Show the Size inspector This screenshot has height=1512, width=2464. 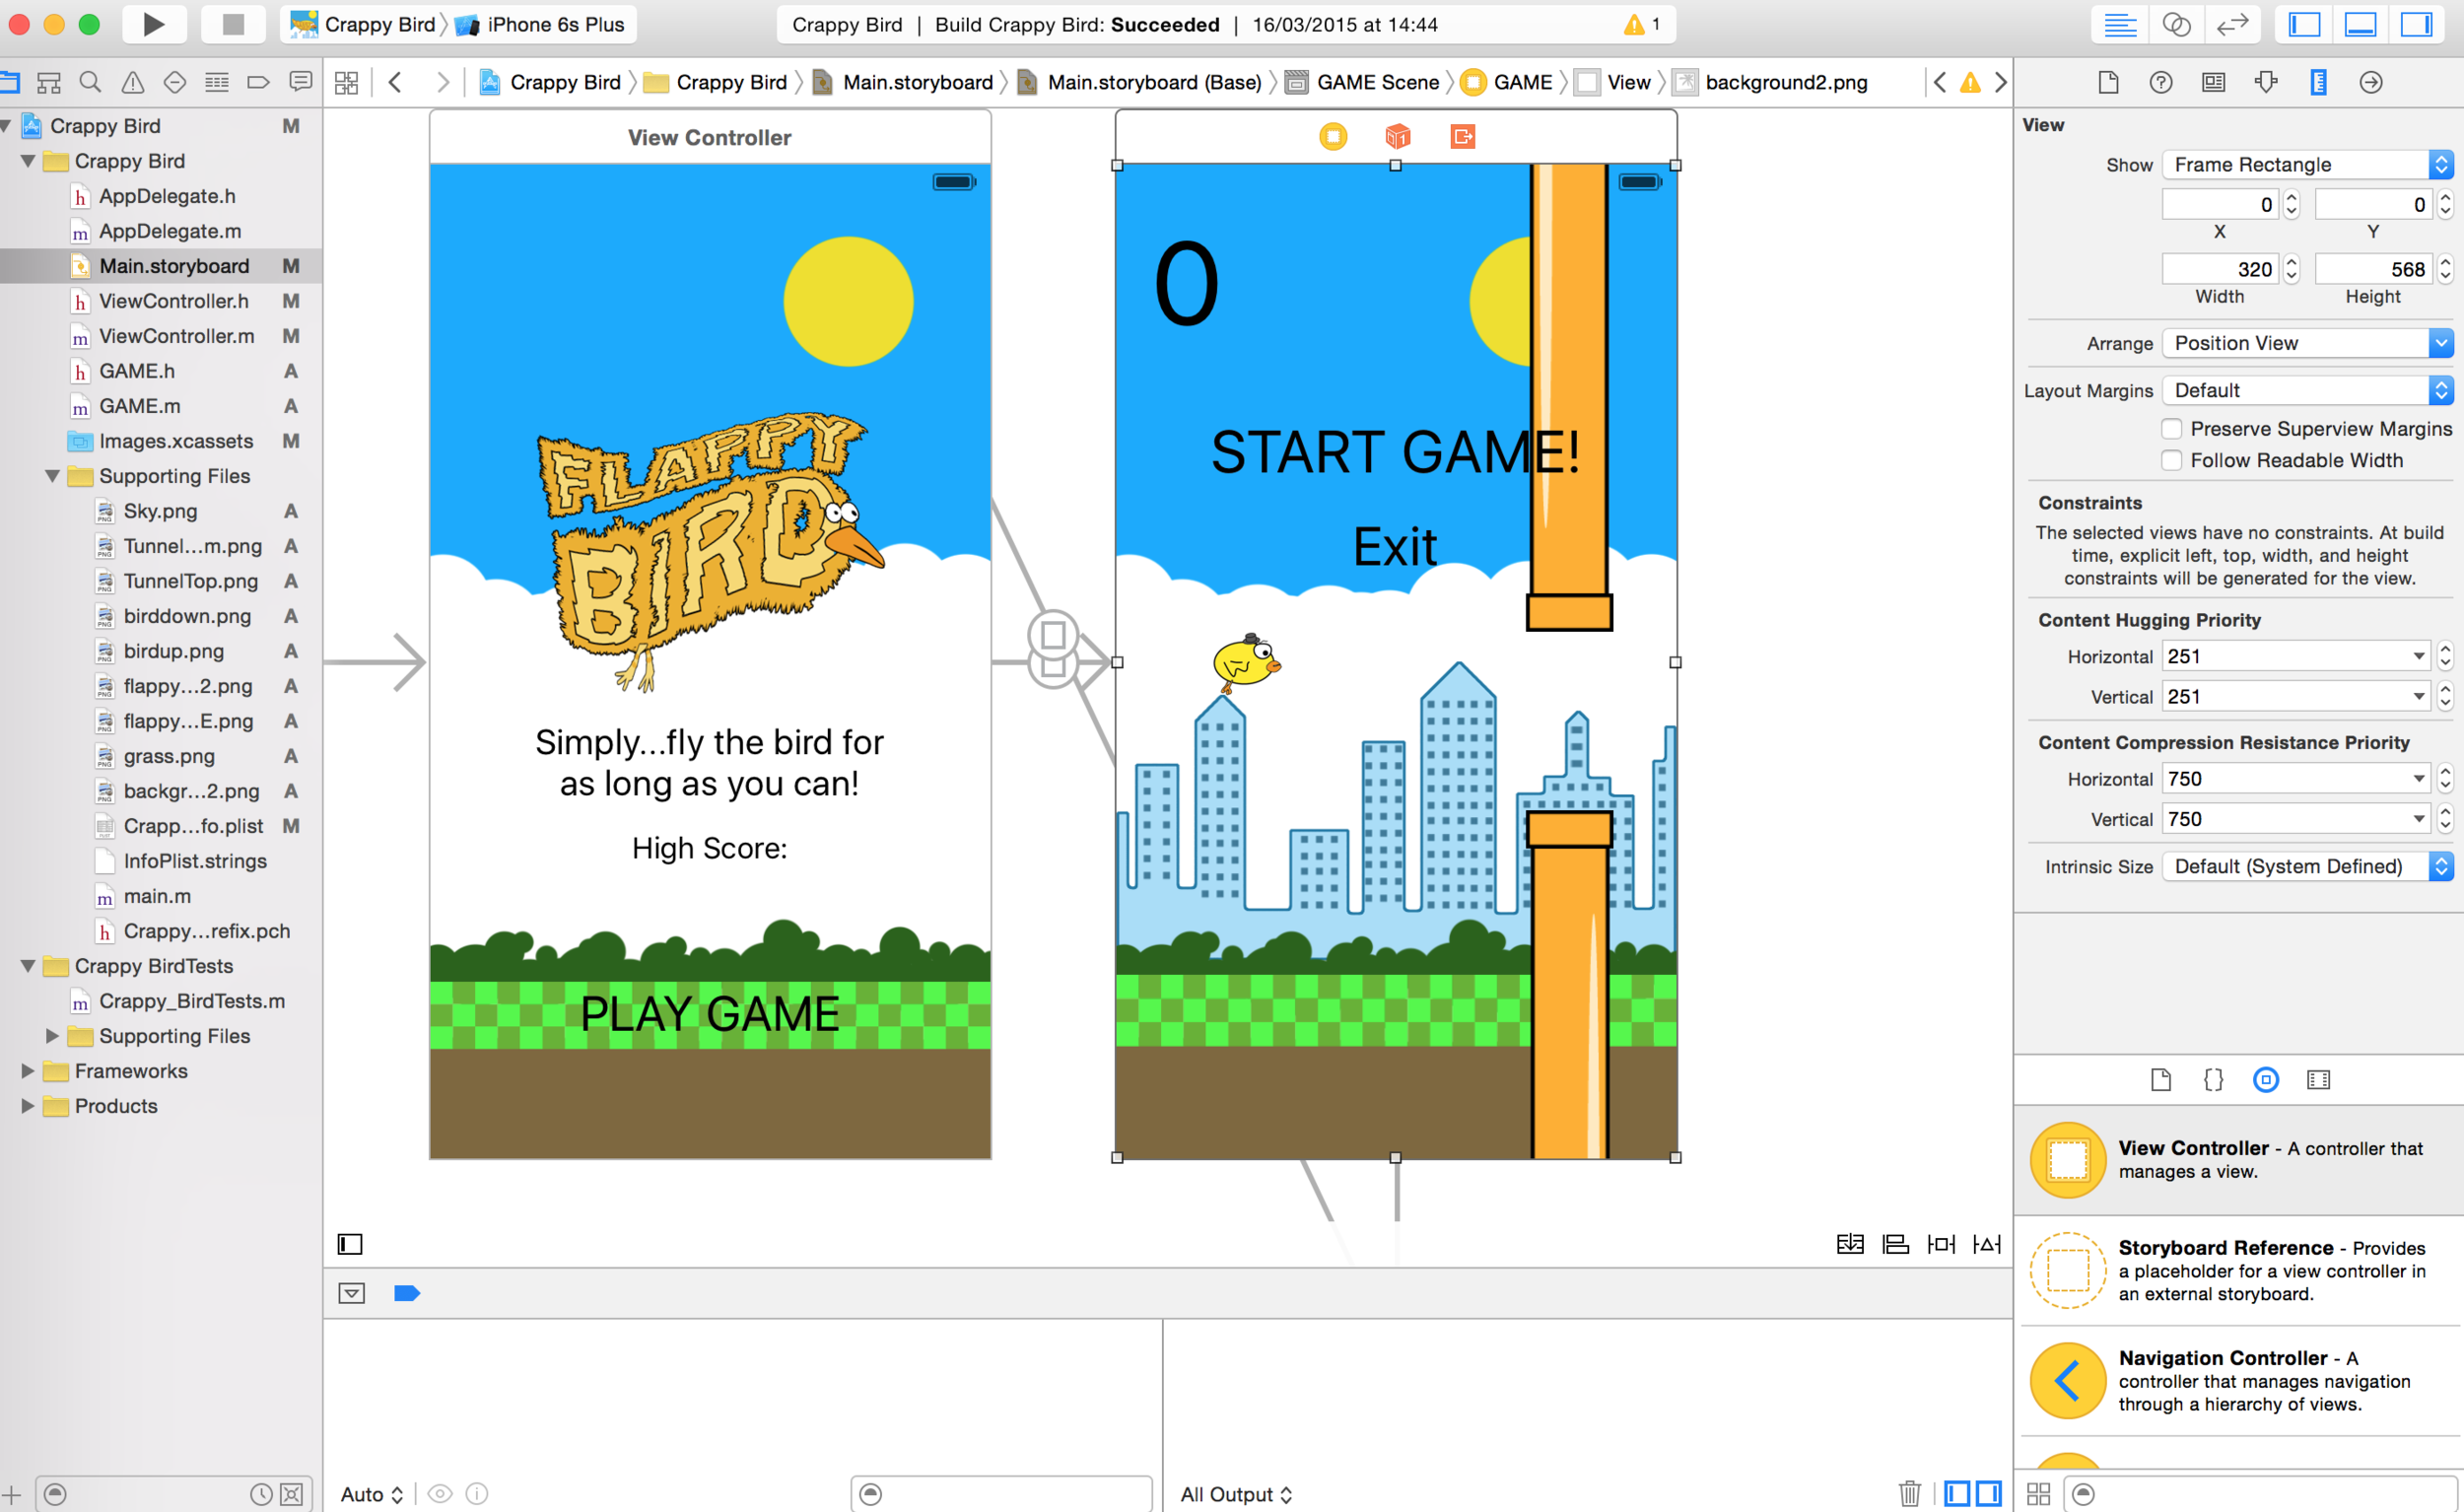[x=2318, y=82]
